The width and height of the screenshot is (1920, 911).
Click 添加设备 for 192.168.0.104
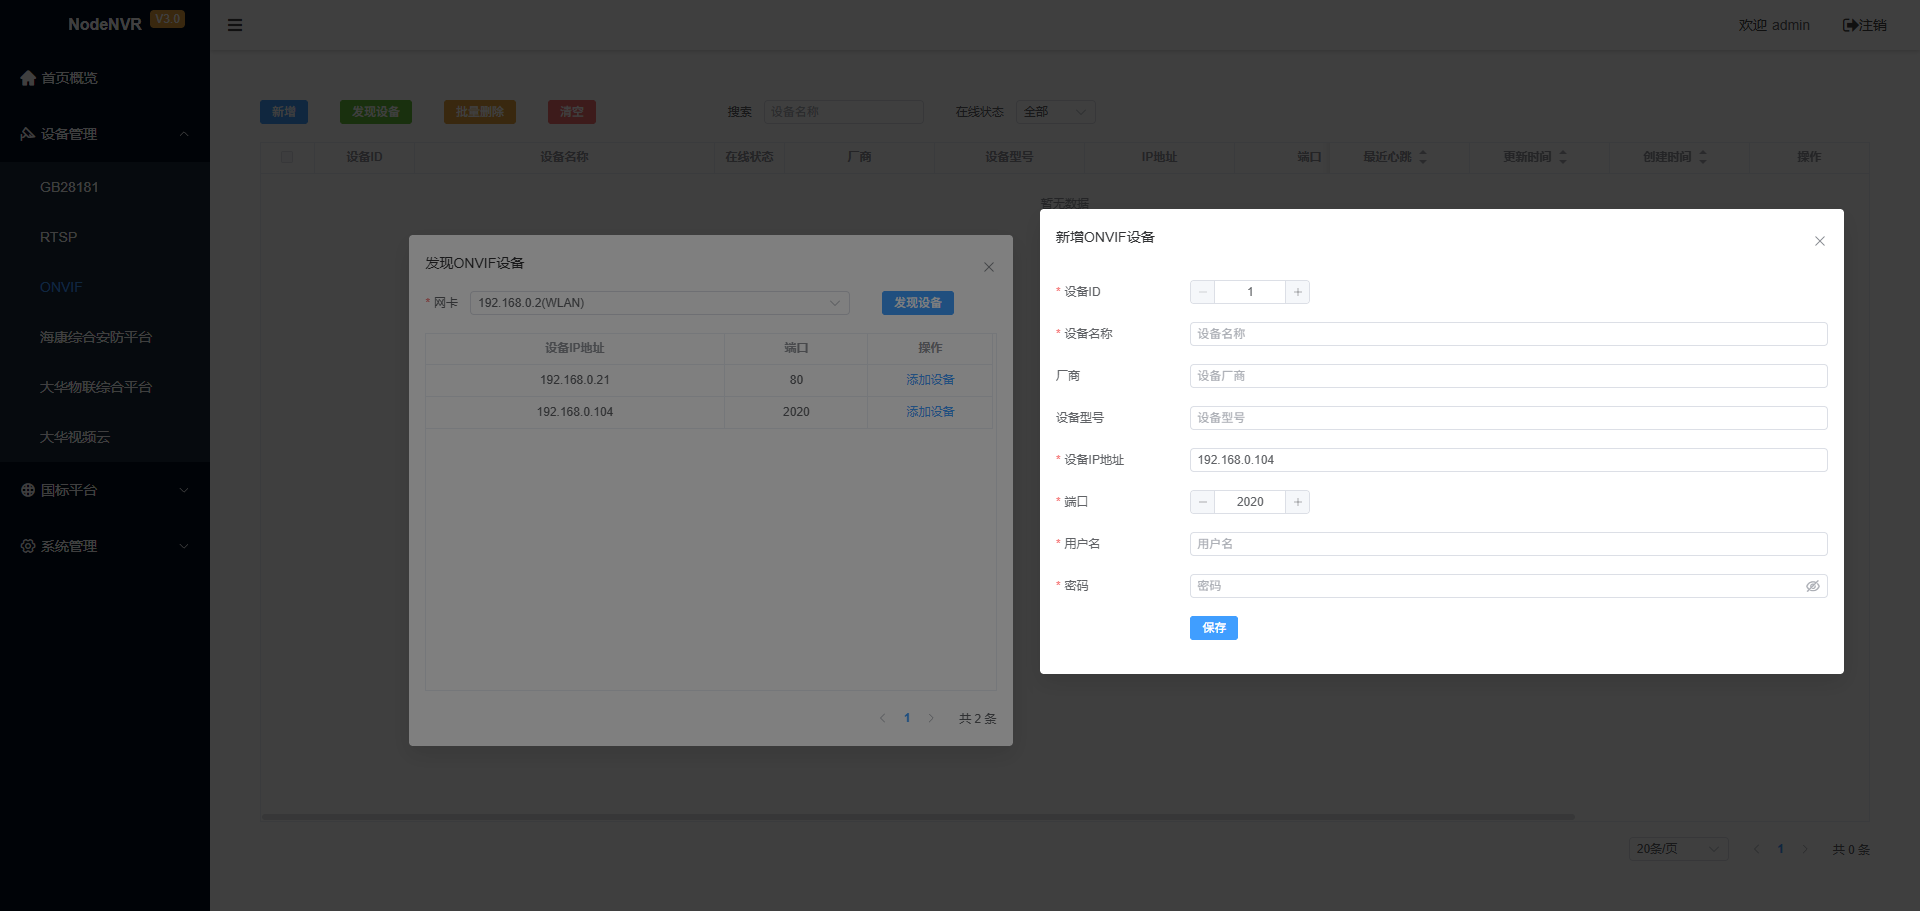coord(930,412)
